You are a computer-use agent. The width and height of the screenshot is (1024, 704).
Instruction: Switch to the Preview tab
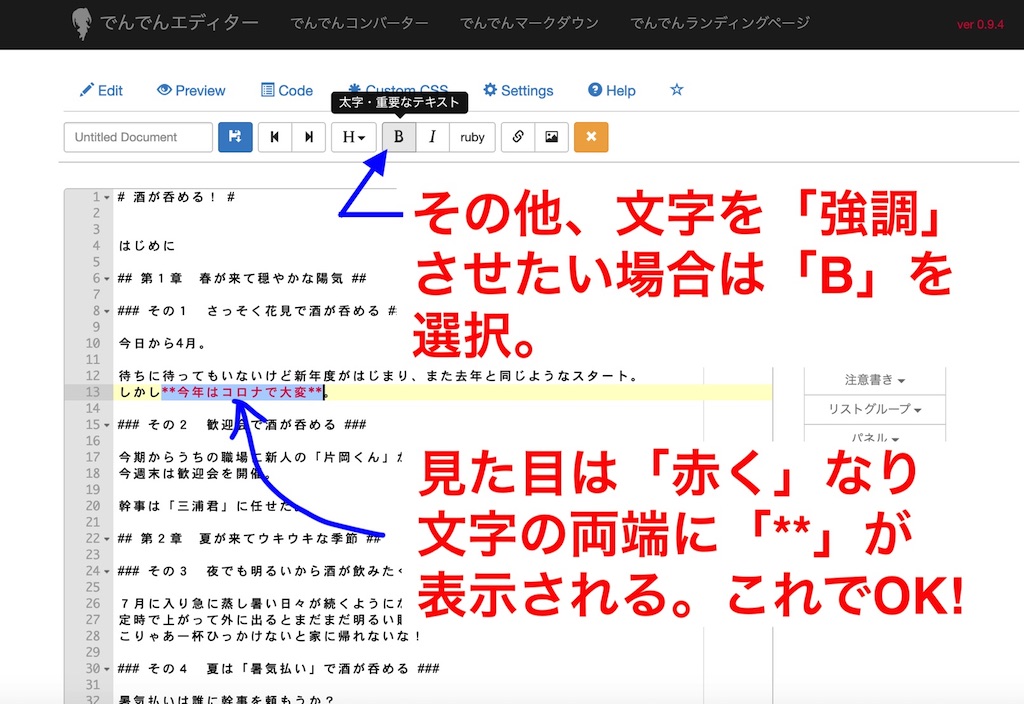point(191,90)
